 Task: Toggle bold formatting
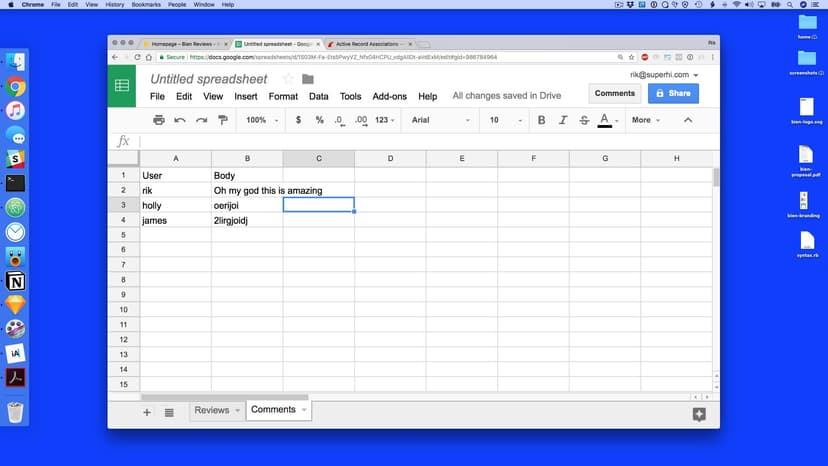point(541,120)
